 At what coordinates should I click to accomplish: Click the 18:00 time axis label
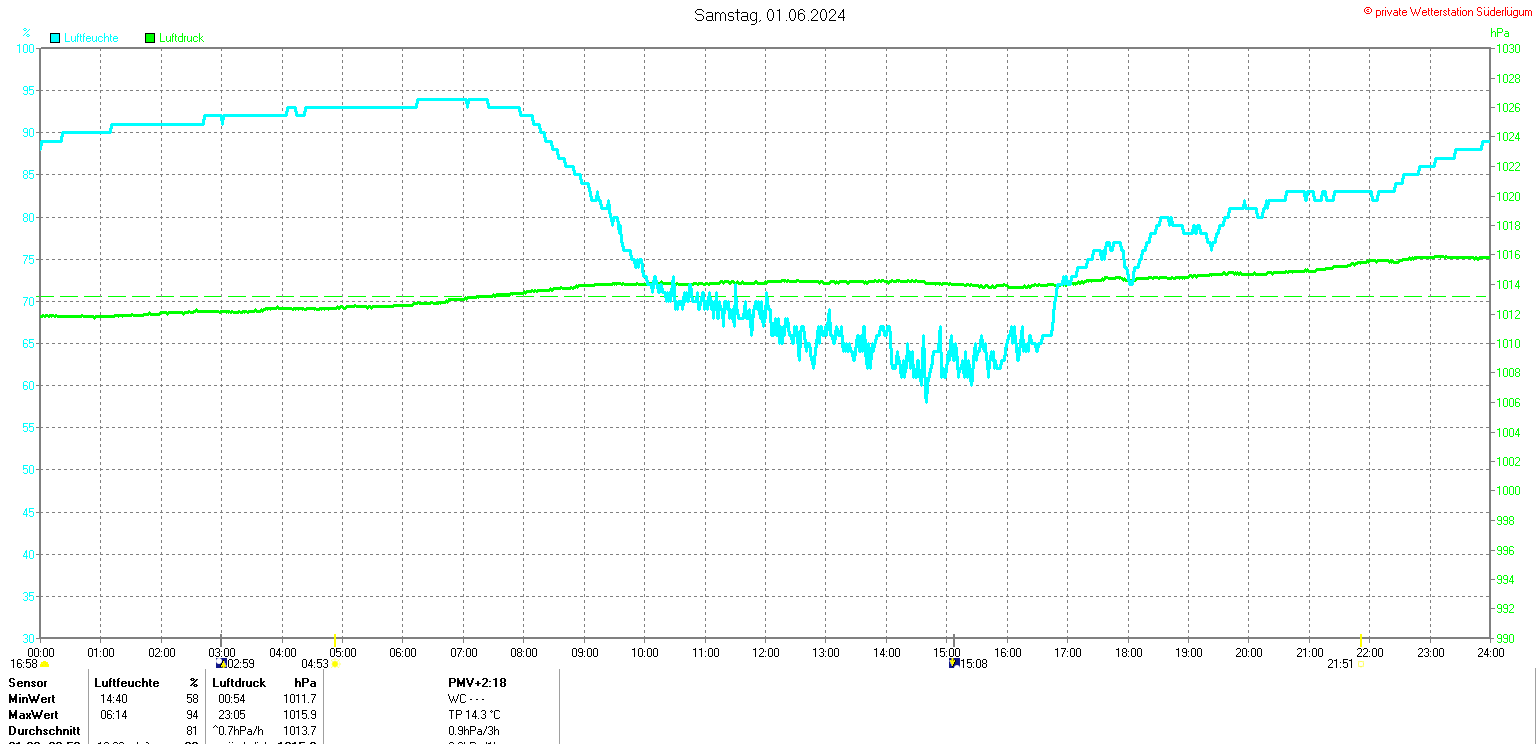[x=1128, y=653]
